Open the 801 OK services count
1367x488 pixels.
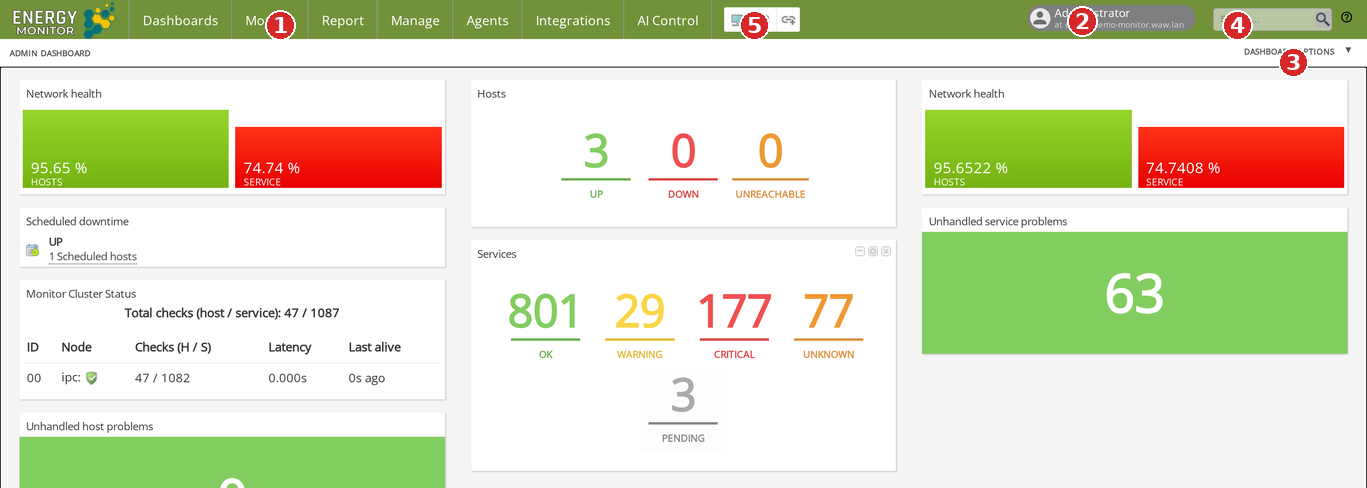pos(545,312)
